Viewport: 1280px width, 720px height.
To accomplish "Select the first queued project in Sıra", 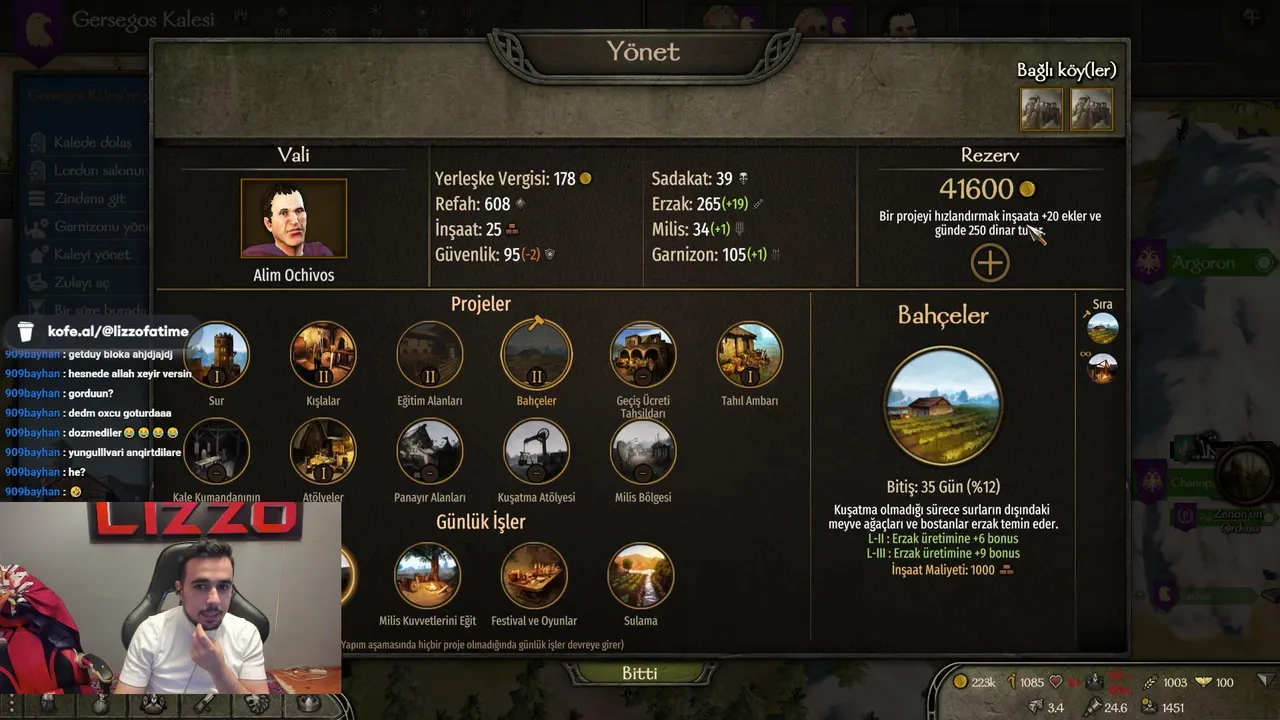I will click(1102, 328).
